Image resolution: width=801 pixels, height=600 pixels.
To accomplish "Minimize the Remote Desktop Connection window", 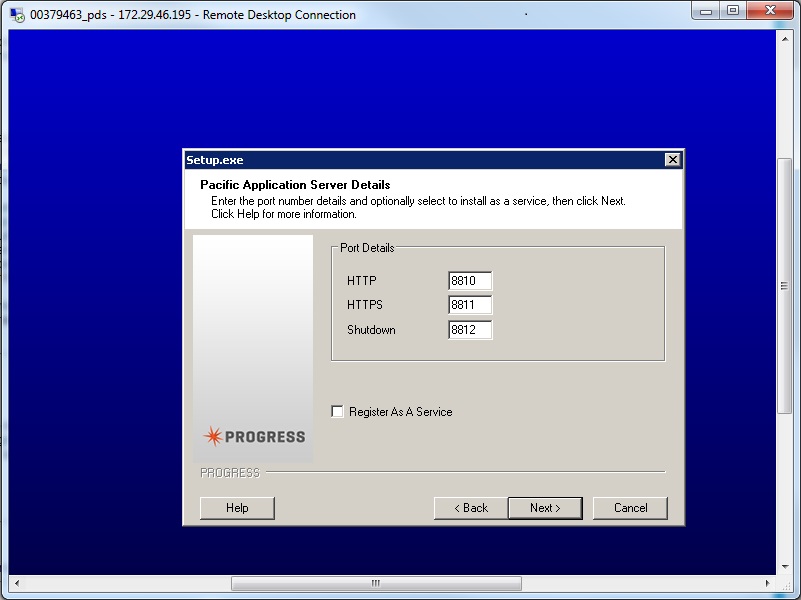I will (x=706, y=11).
